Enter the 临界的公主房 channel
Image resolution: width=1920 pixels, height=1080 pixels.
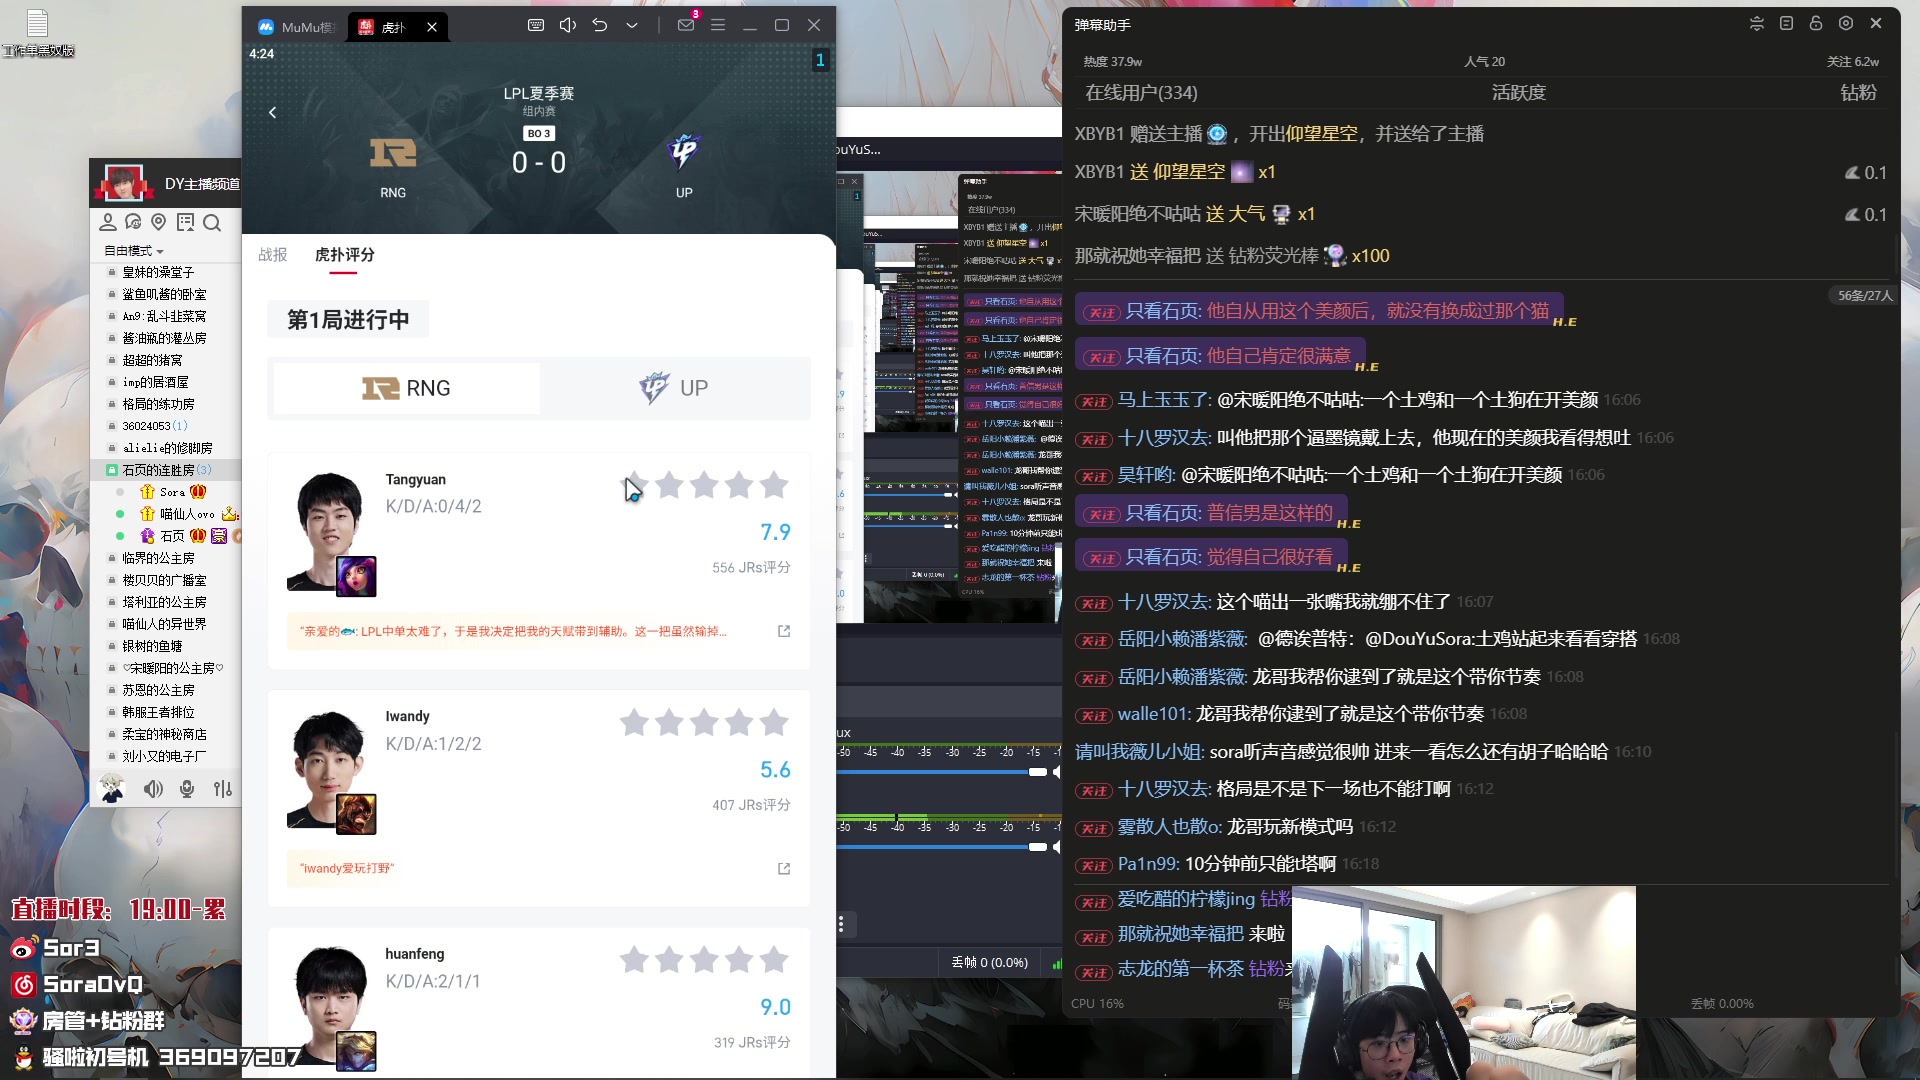158,558
